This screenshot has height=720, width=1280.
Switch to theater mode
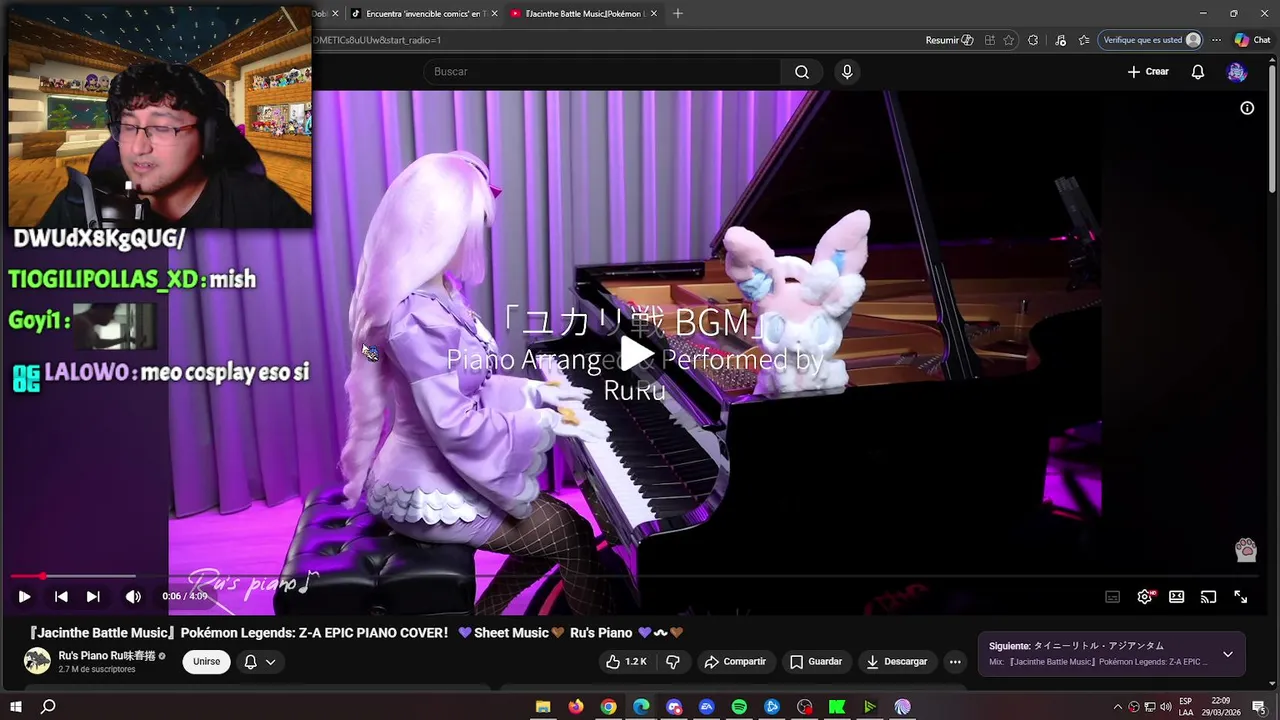point(1176,597)
